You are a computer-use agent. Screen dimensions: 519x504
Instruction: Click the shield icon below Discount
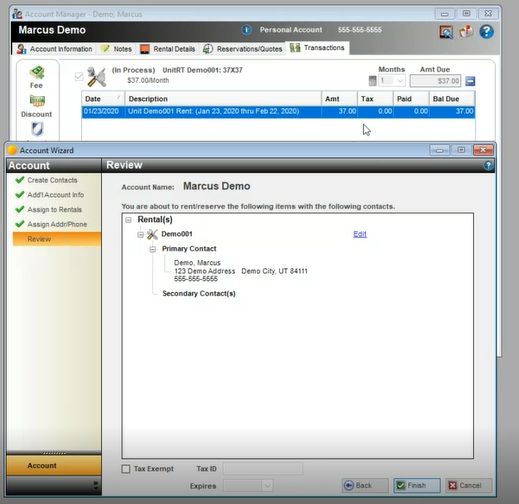pyautogui.click(x=37, y=129)
